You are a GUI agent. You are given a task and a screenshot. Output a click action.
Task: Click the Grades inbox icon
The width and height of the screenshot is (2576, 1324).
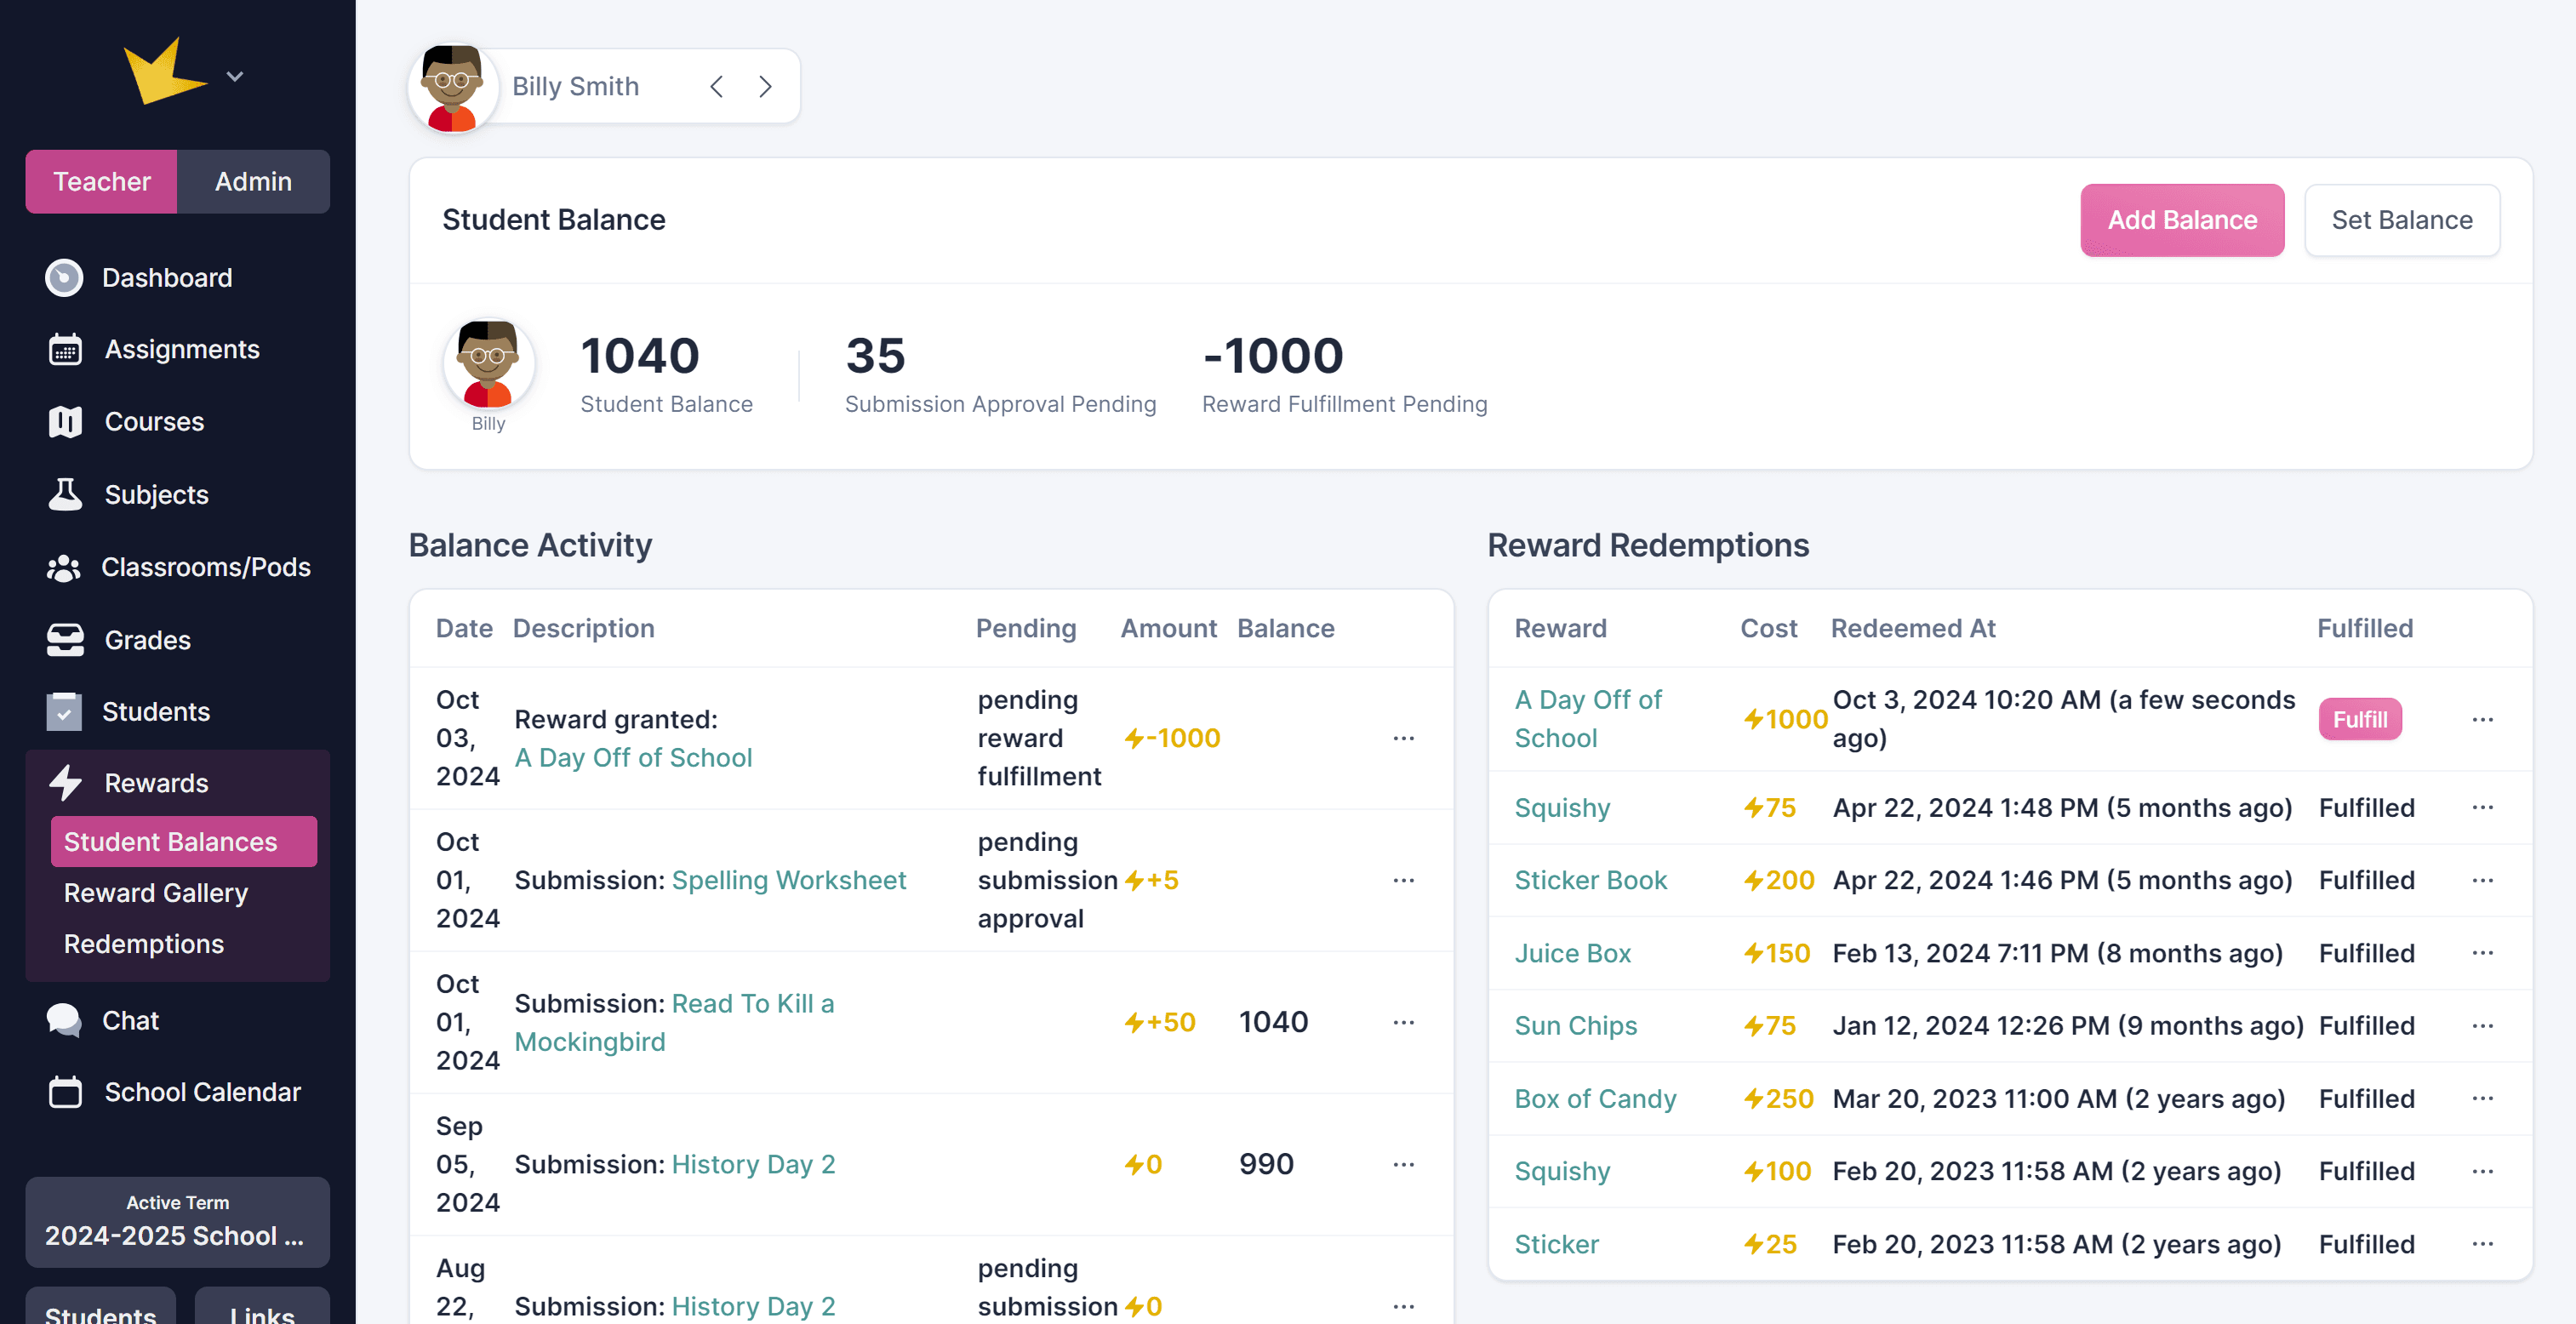(x=66, y=640)
